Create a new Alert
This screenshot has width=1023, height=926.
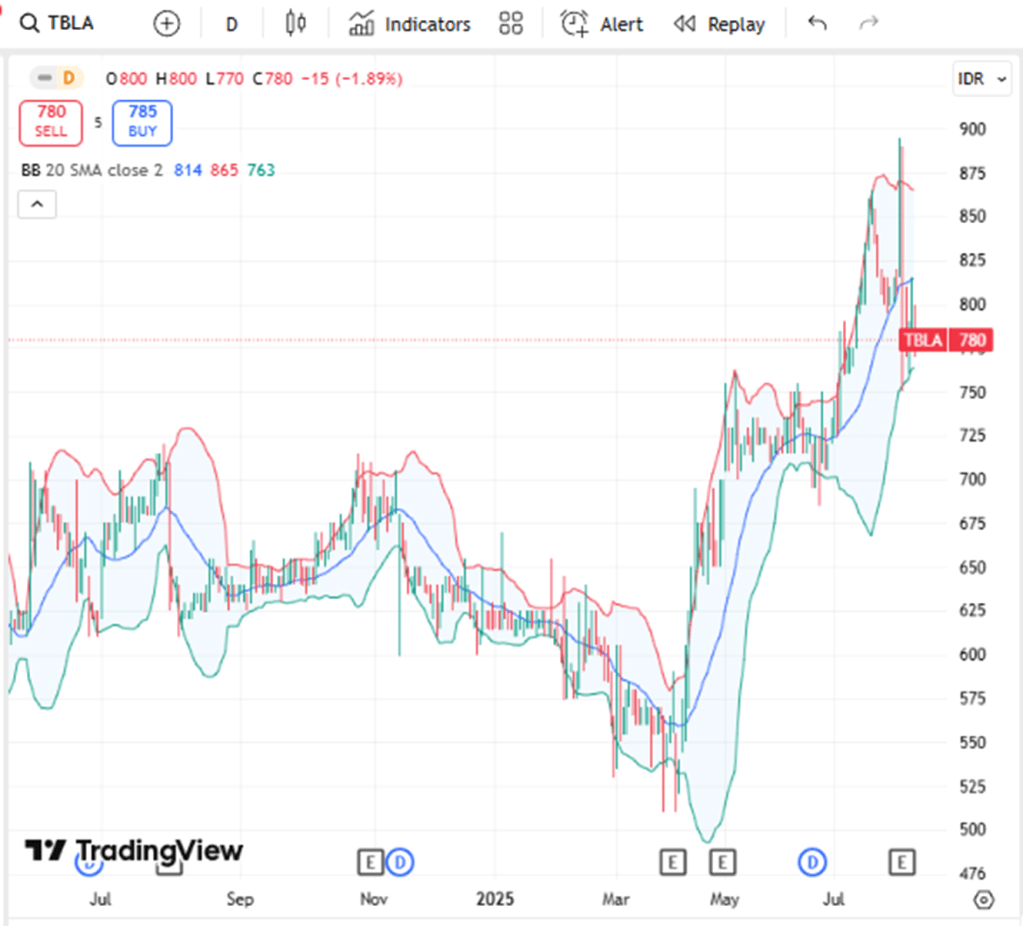click(x=602, y=24)
